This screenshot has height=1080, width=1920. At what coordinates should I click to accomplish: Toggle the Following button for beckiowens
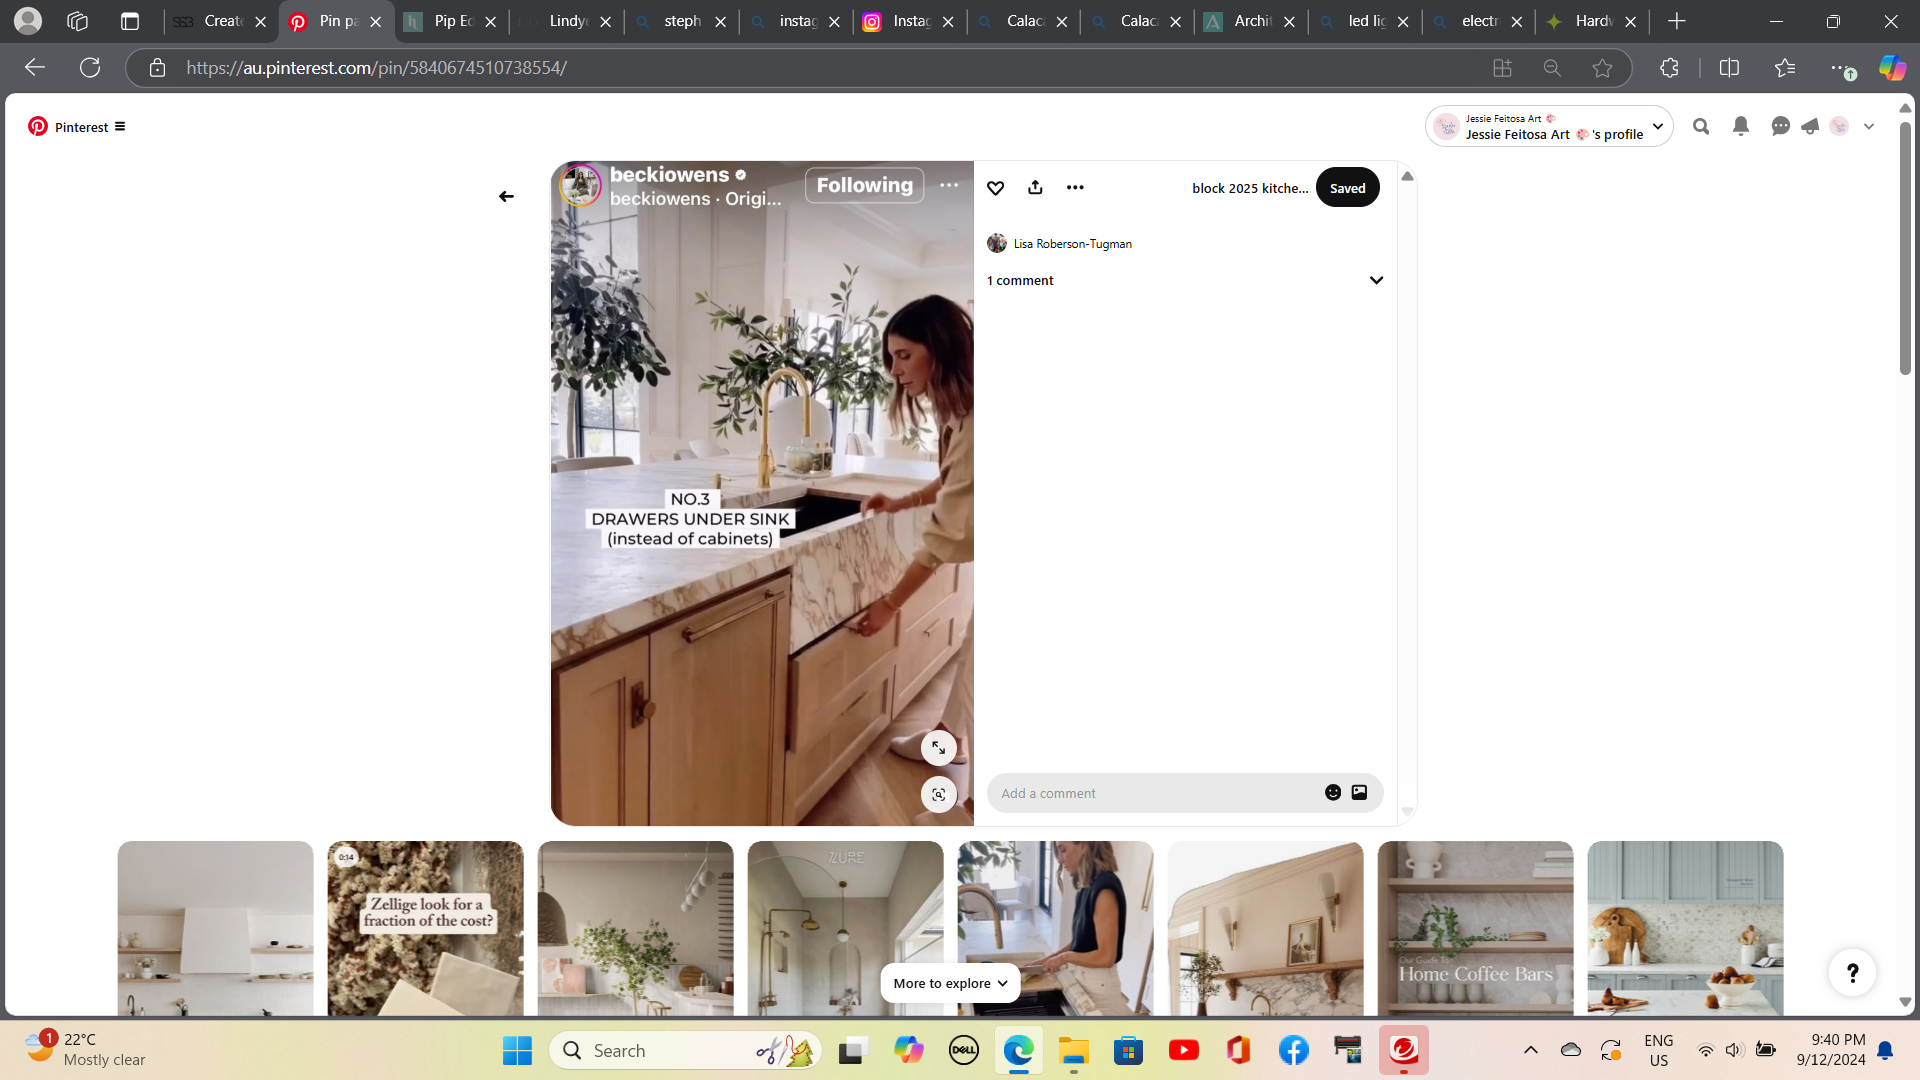point(864,185)
